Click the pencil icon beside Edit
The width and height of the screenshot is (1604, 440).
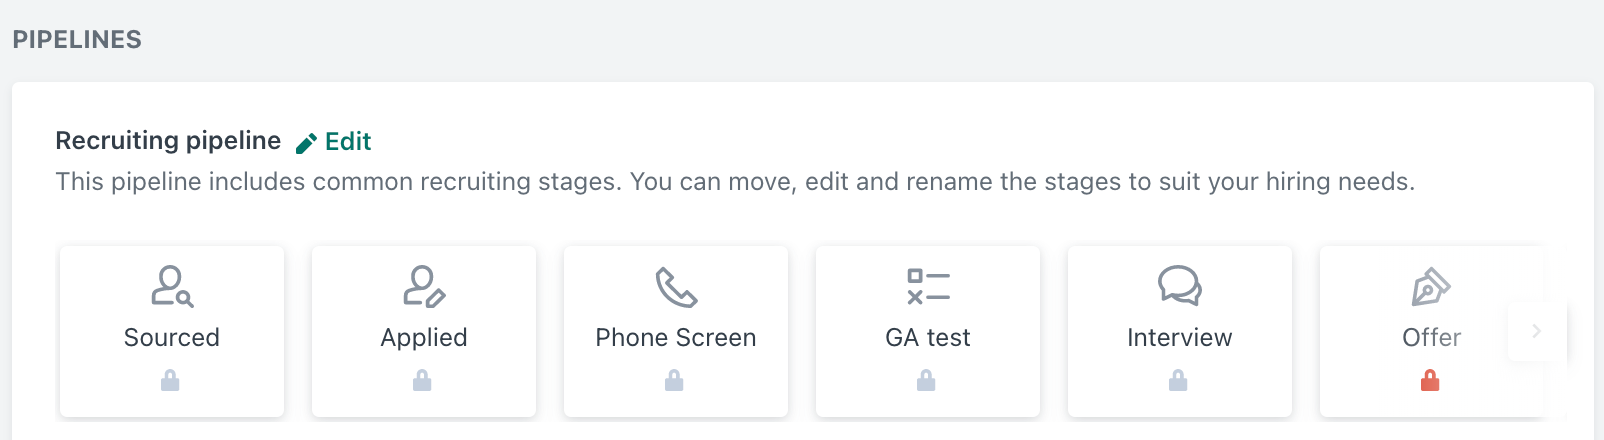[x=306, y=143]
